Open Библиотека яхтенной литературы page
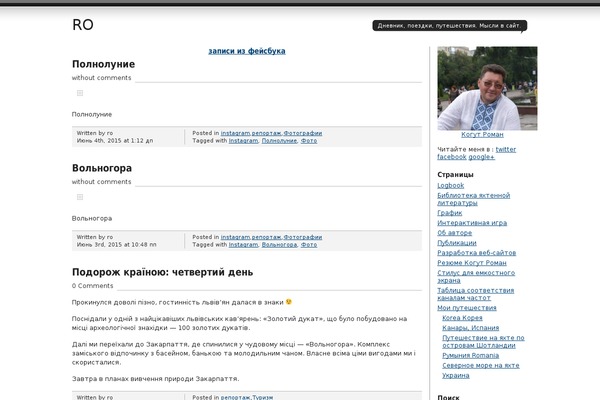Image resolution: width=600 pixels, height=400 pixels. click(x=474, y=199)
